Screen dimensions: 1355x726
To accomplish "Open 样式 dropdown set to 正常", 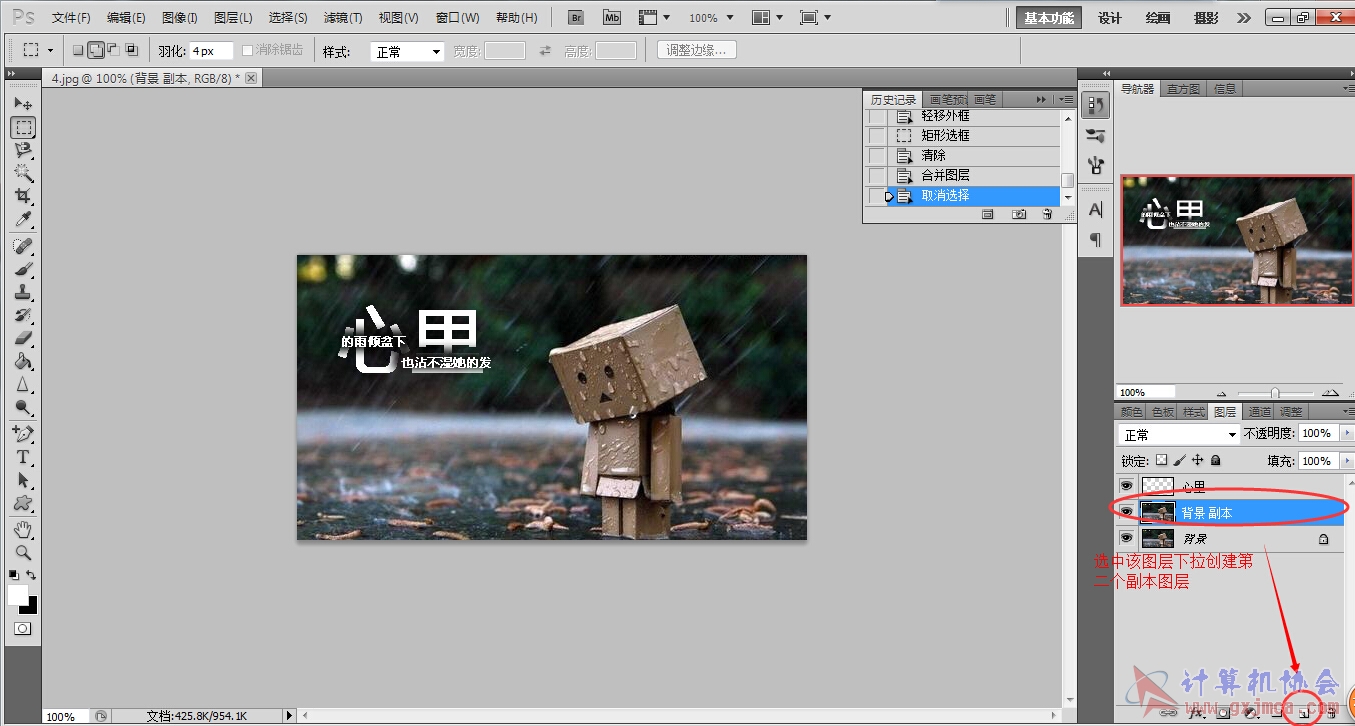I will tap(407, 51).
